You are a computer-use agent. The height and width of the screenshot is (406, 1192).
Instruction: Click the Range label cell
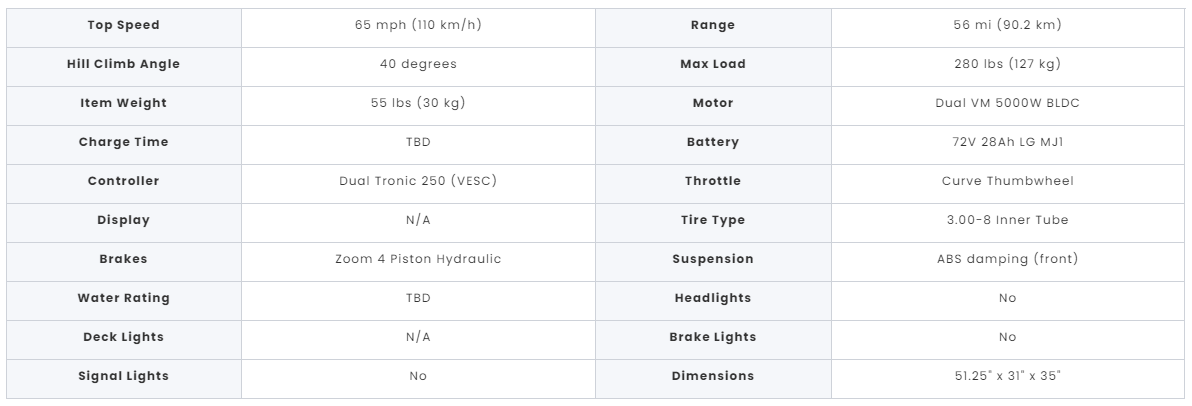tap(713, 25)
